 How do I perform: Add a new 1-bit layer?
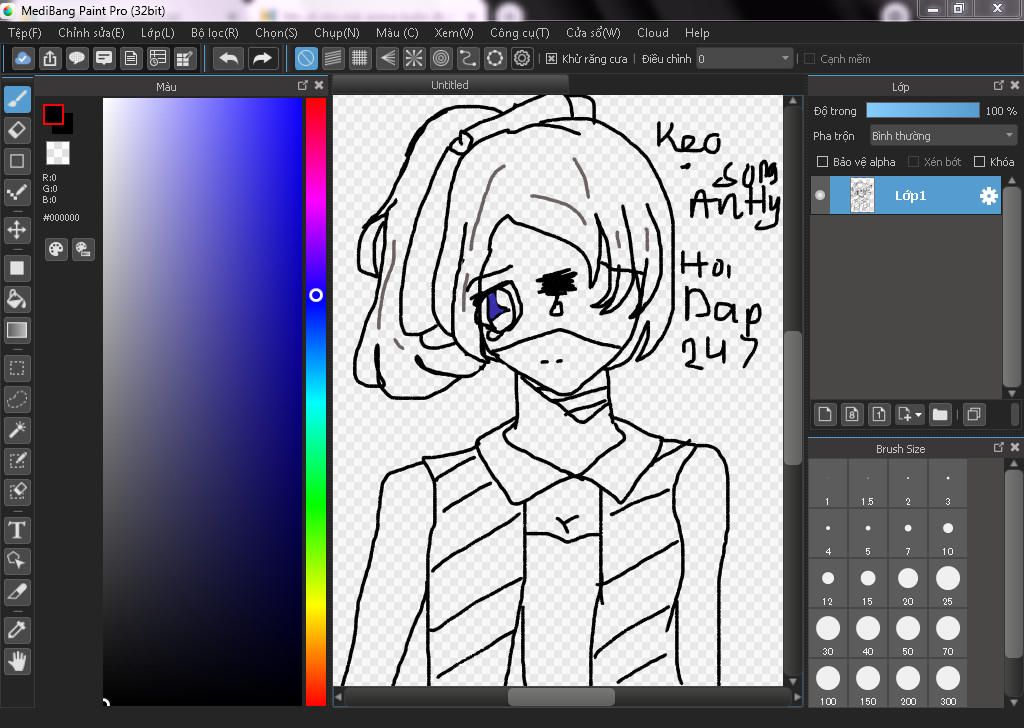[x=879, y=415]
